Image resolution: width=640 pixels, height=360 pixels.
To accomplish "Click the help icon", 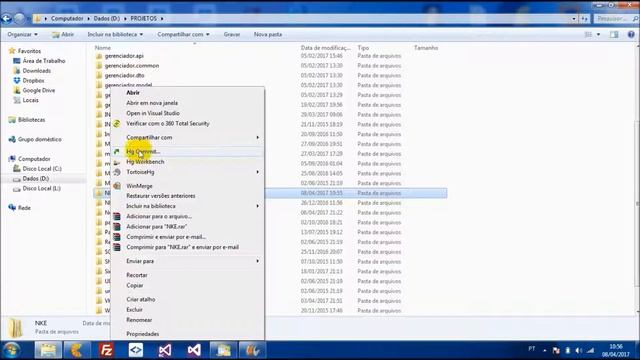I will 631,35.
